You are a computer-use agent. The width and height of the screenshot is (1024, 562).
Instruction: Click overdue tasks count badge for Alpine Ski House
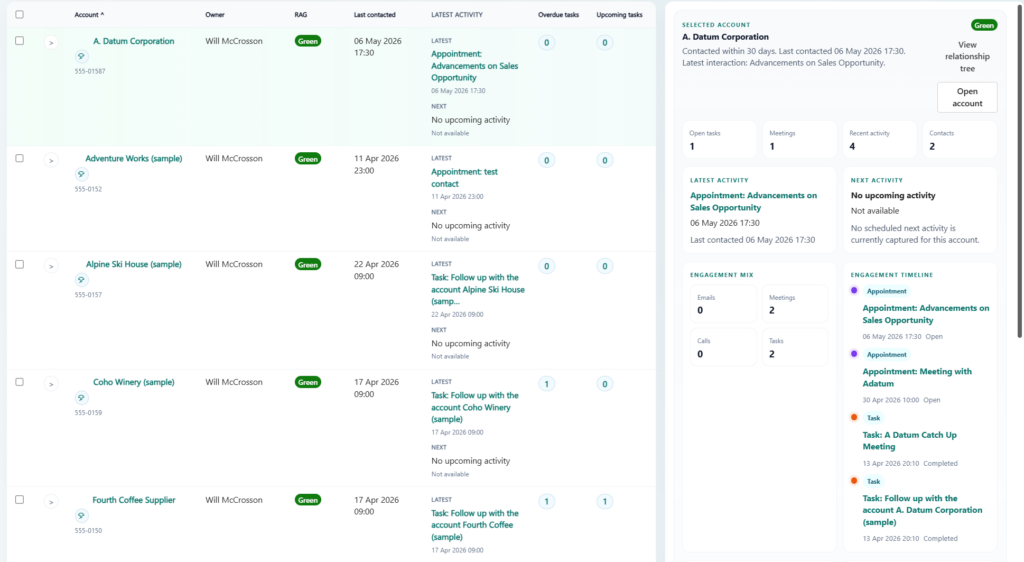[547, 266]
